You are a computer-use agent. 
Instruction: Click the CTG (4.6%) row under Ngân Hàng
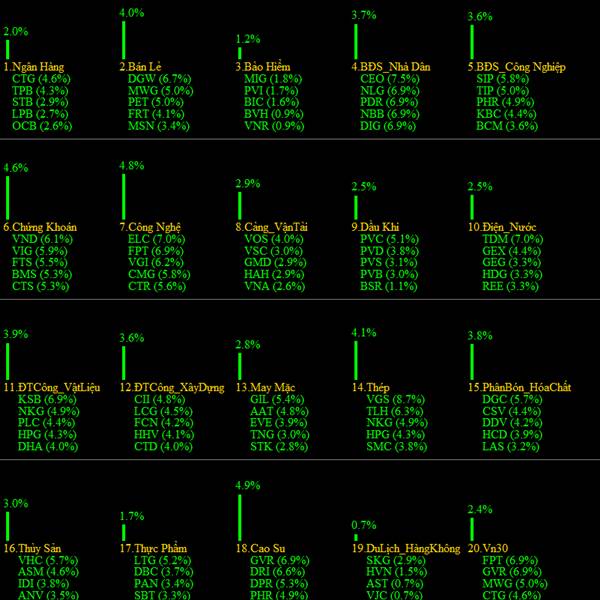(41, 79)
